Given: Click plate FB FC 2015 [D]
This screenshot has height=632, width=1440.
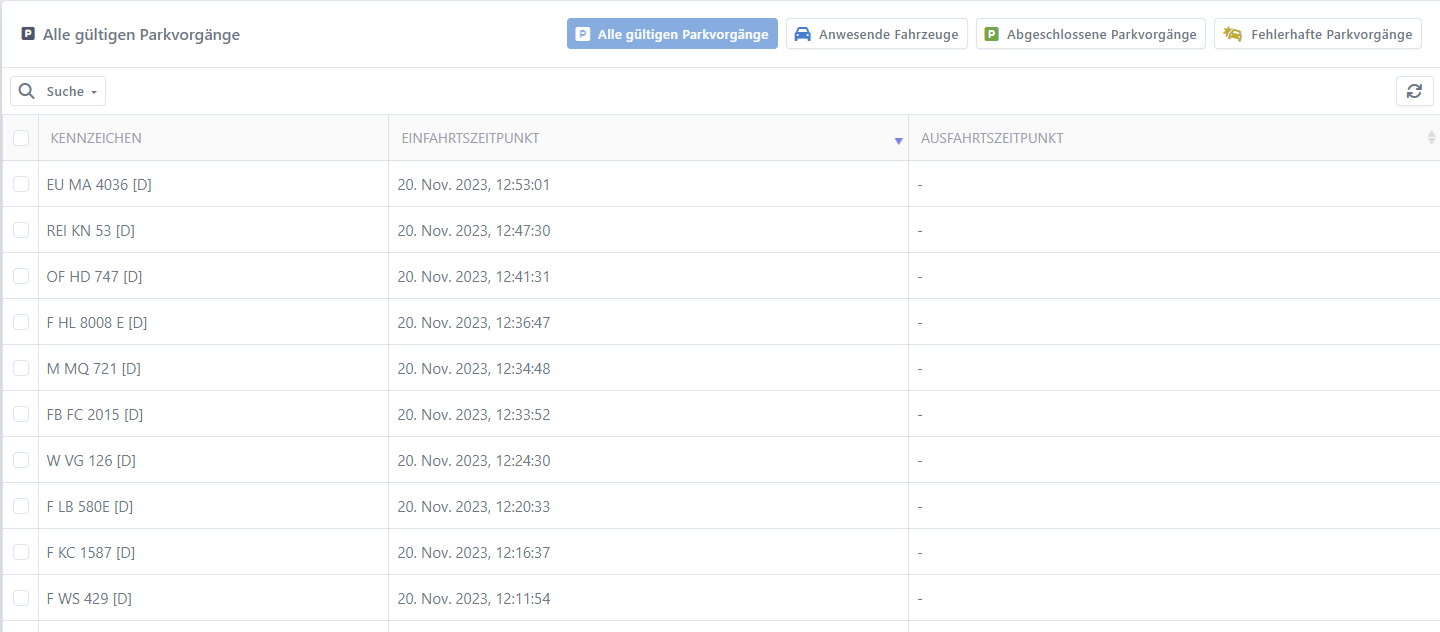Looking at the screenshot, I should pyautogui.click(x=95, y=414).
